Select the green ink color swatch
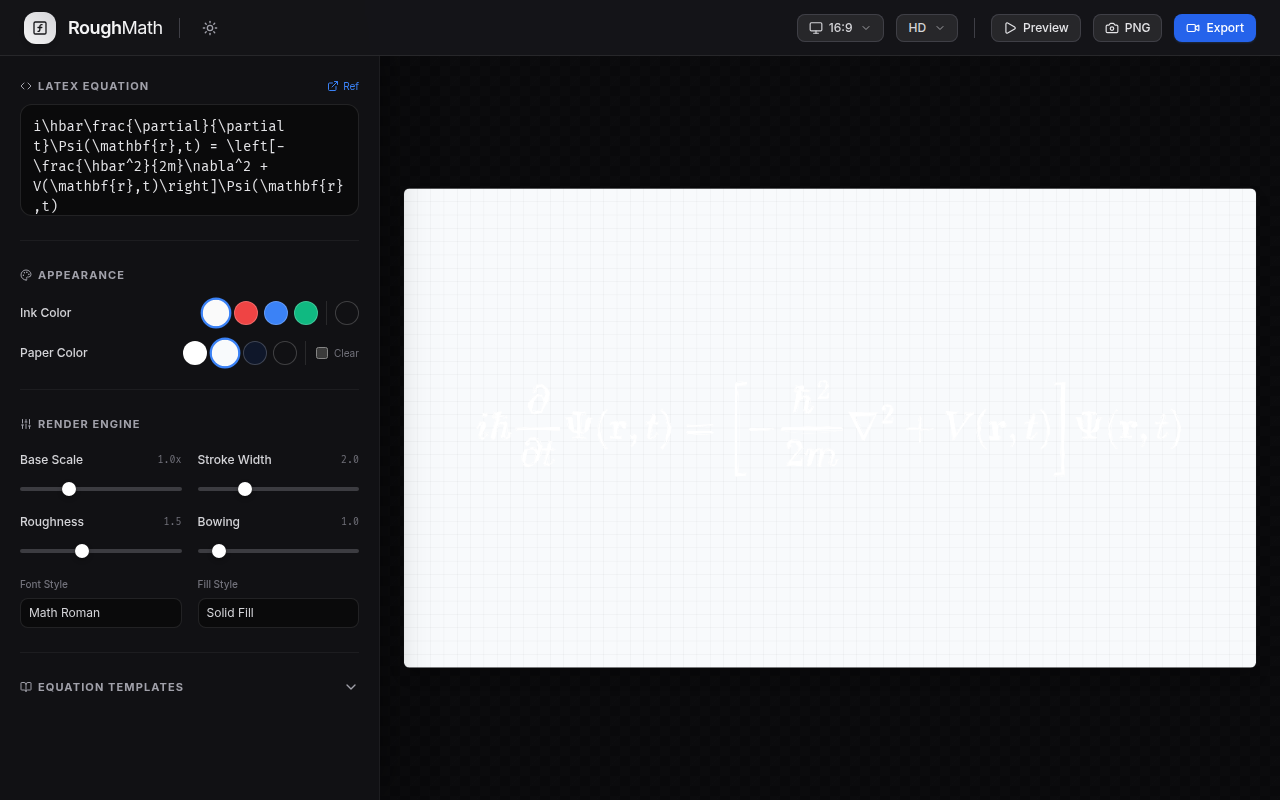The width and height of the screenshot is (1280, 800). 306,313
